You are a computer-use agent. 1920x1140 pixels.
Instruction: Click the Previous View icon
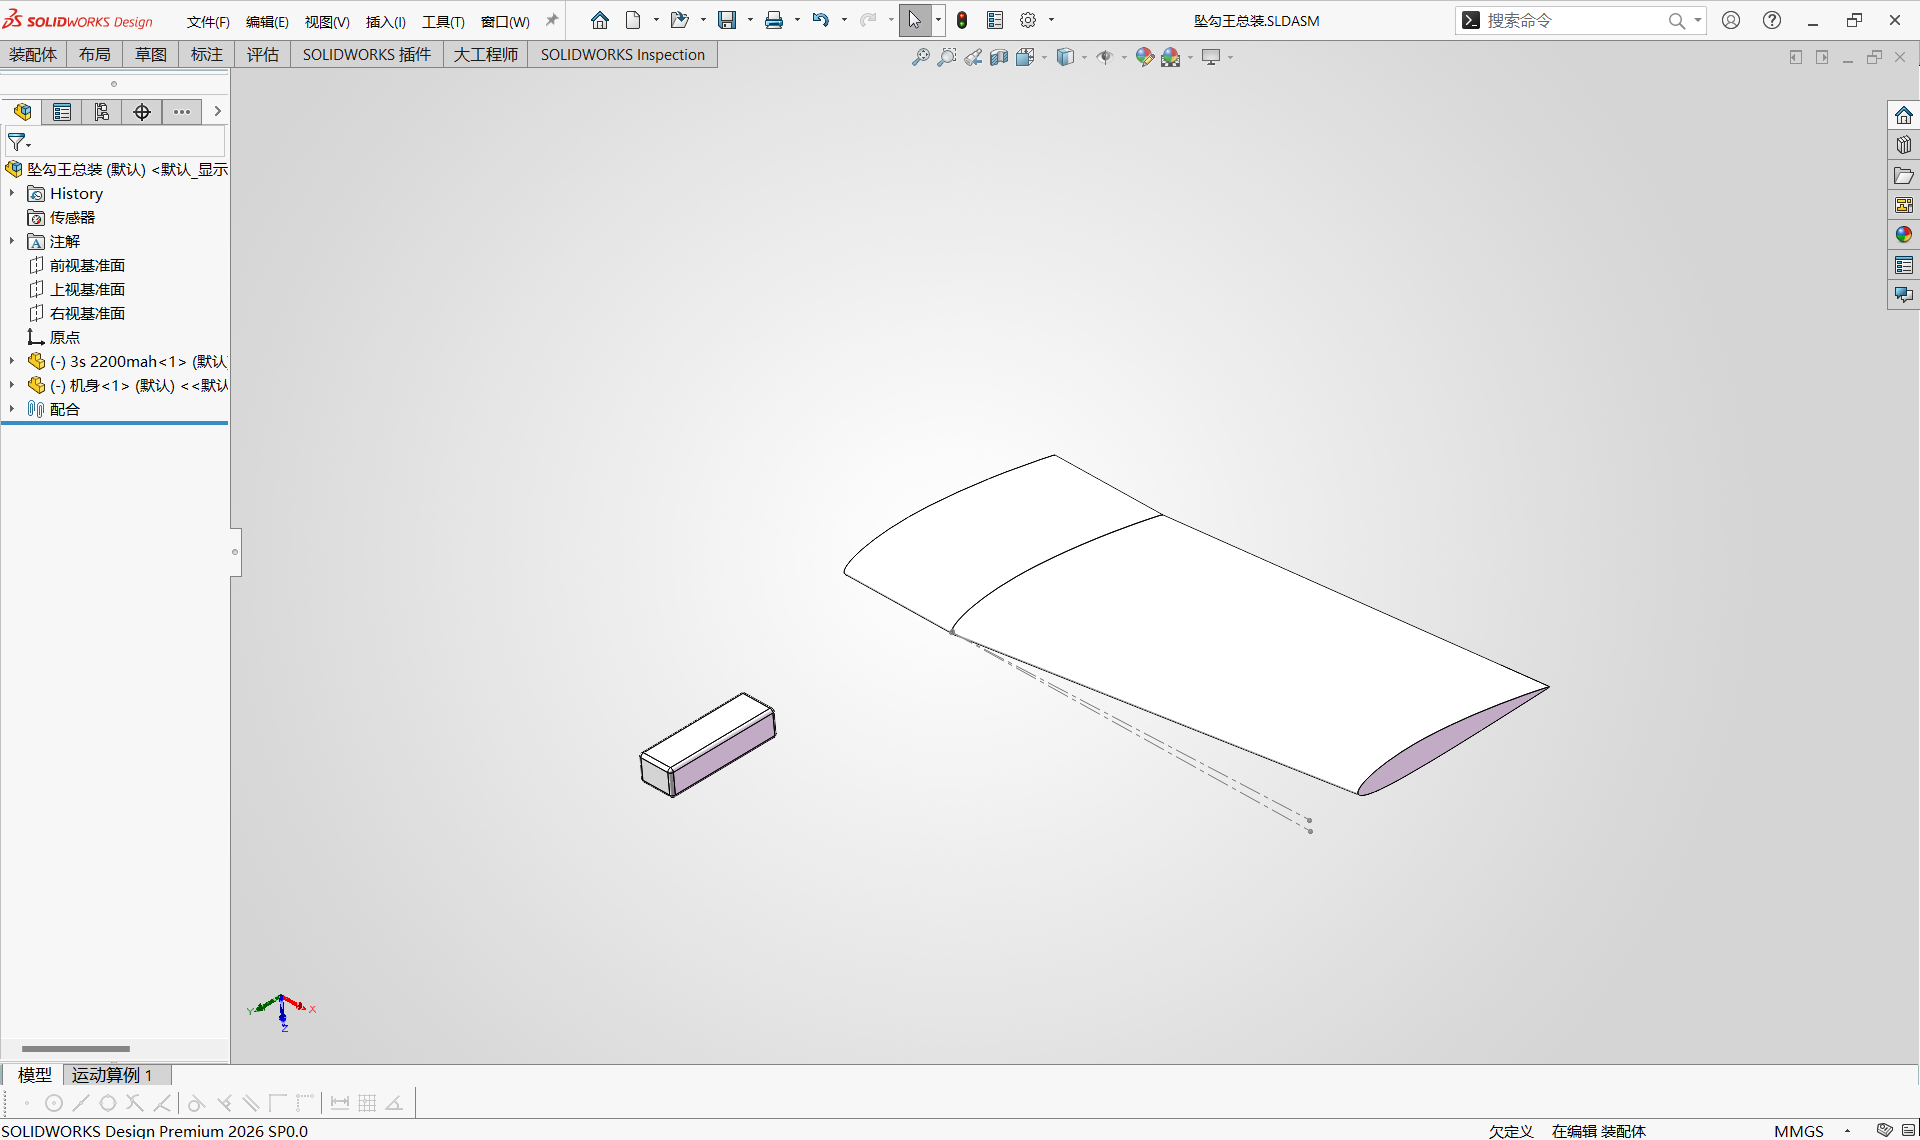[973, 57]
